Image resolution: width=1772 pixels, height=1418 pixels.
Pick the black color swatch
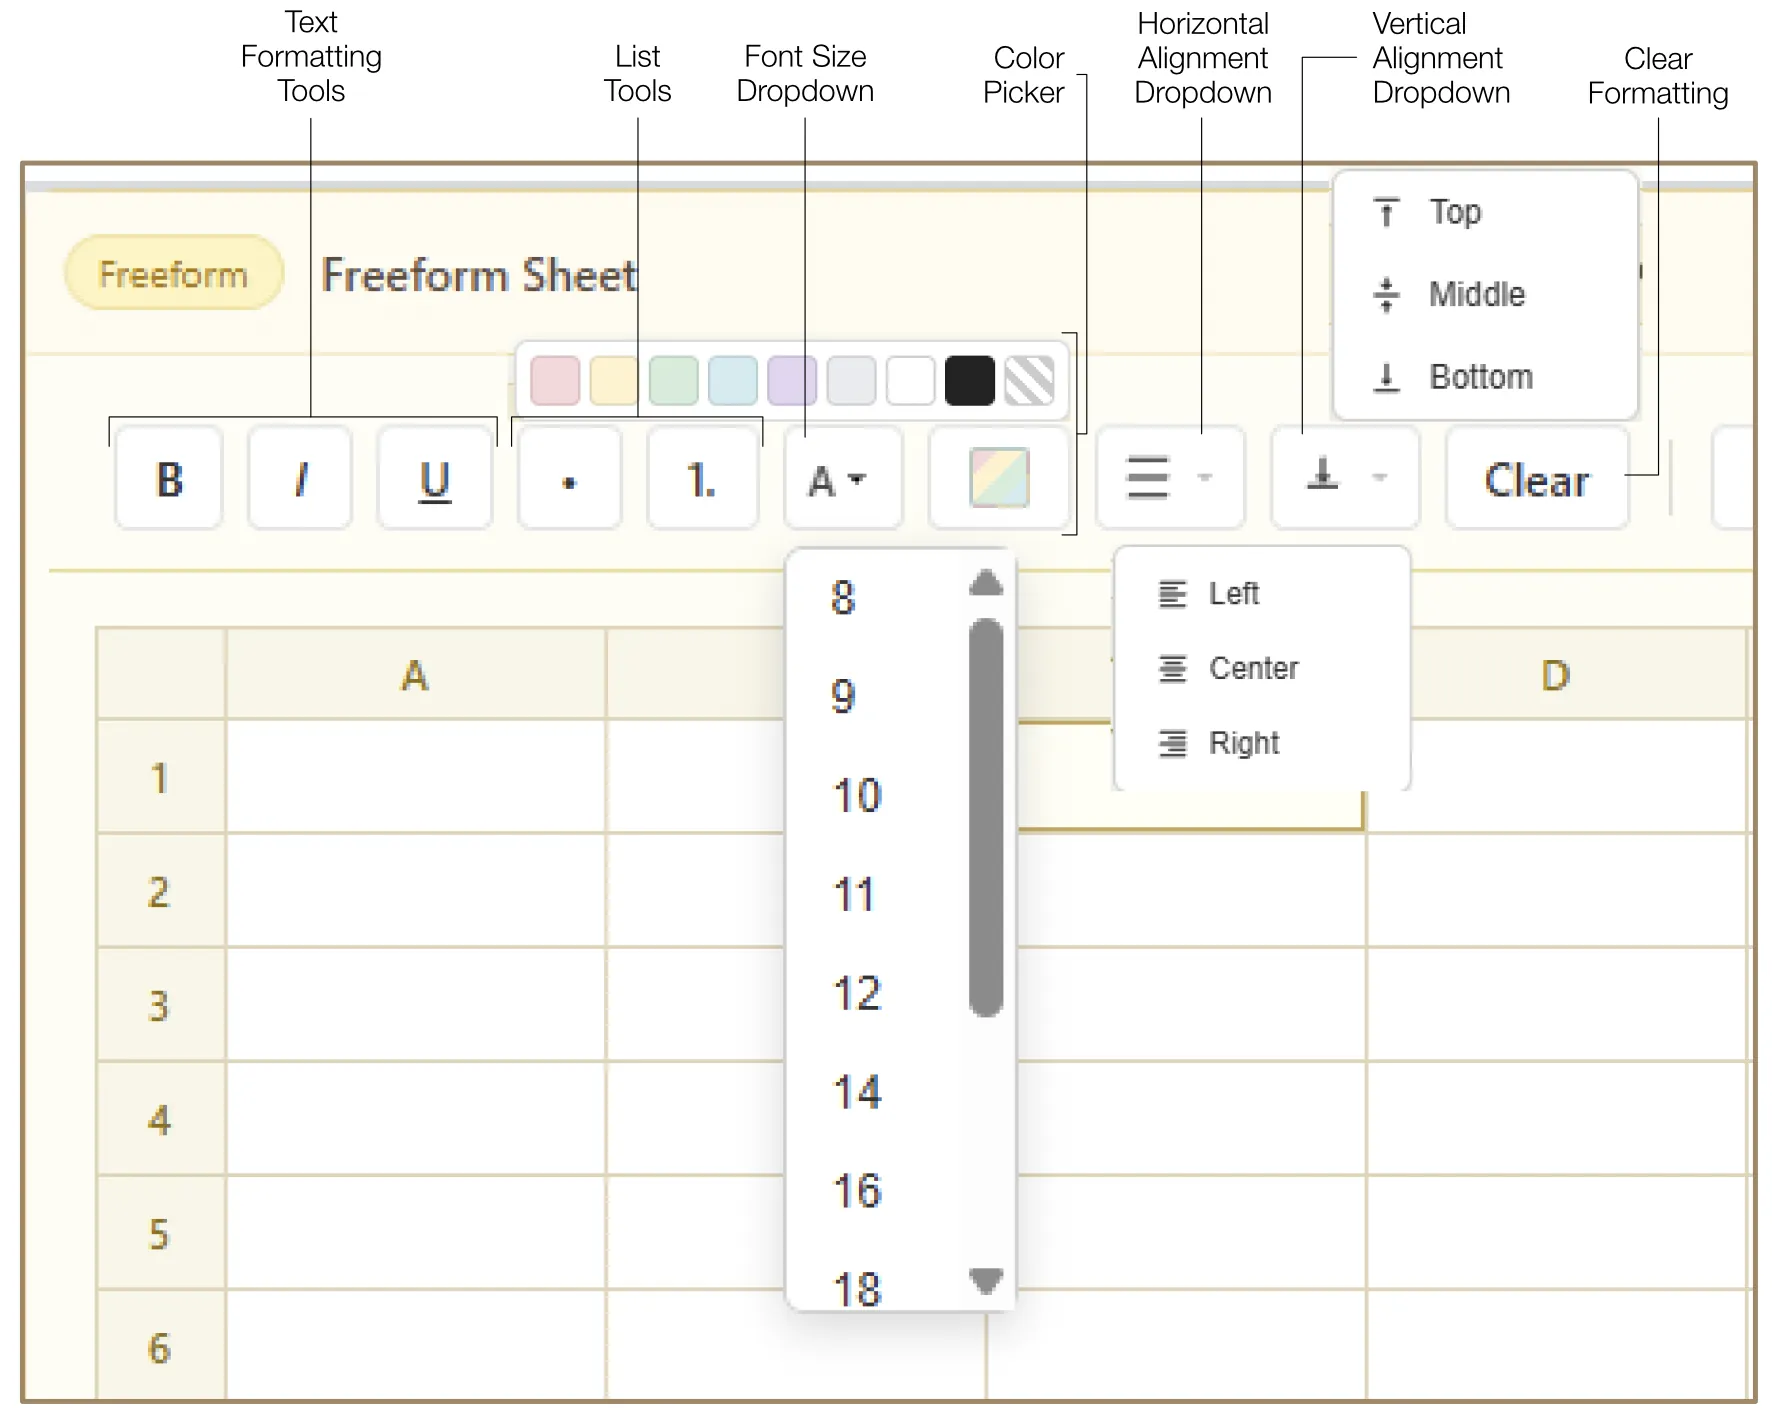970,381
